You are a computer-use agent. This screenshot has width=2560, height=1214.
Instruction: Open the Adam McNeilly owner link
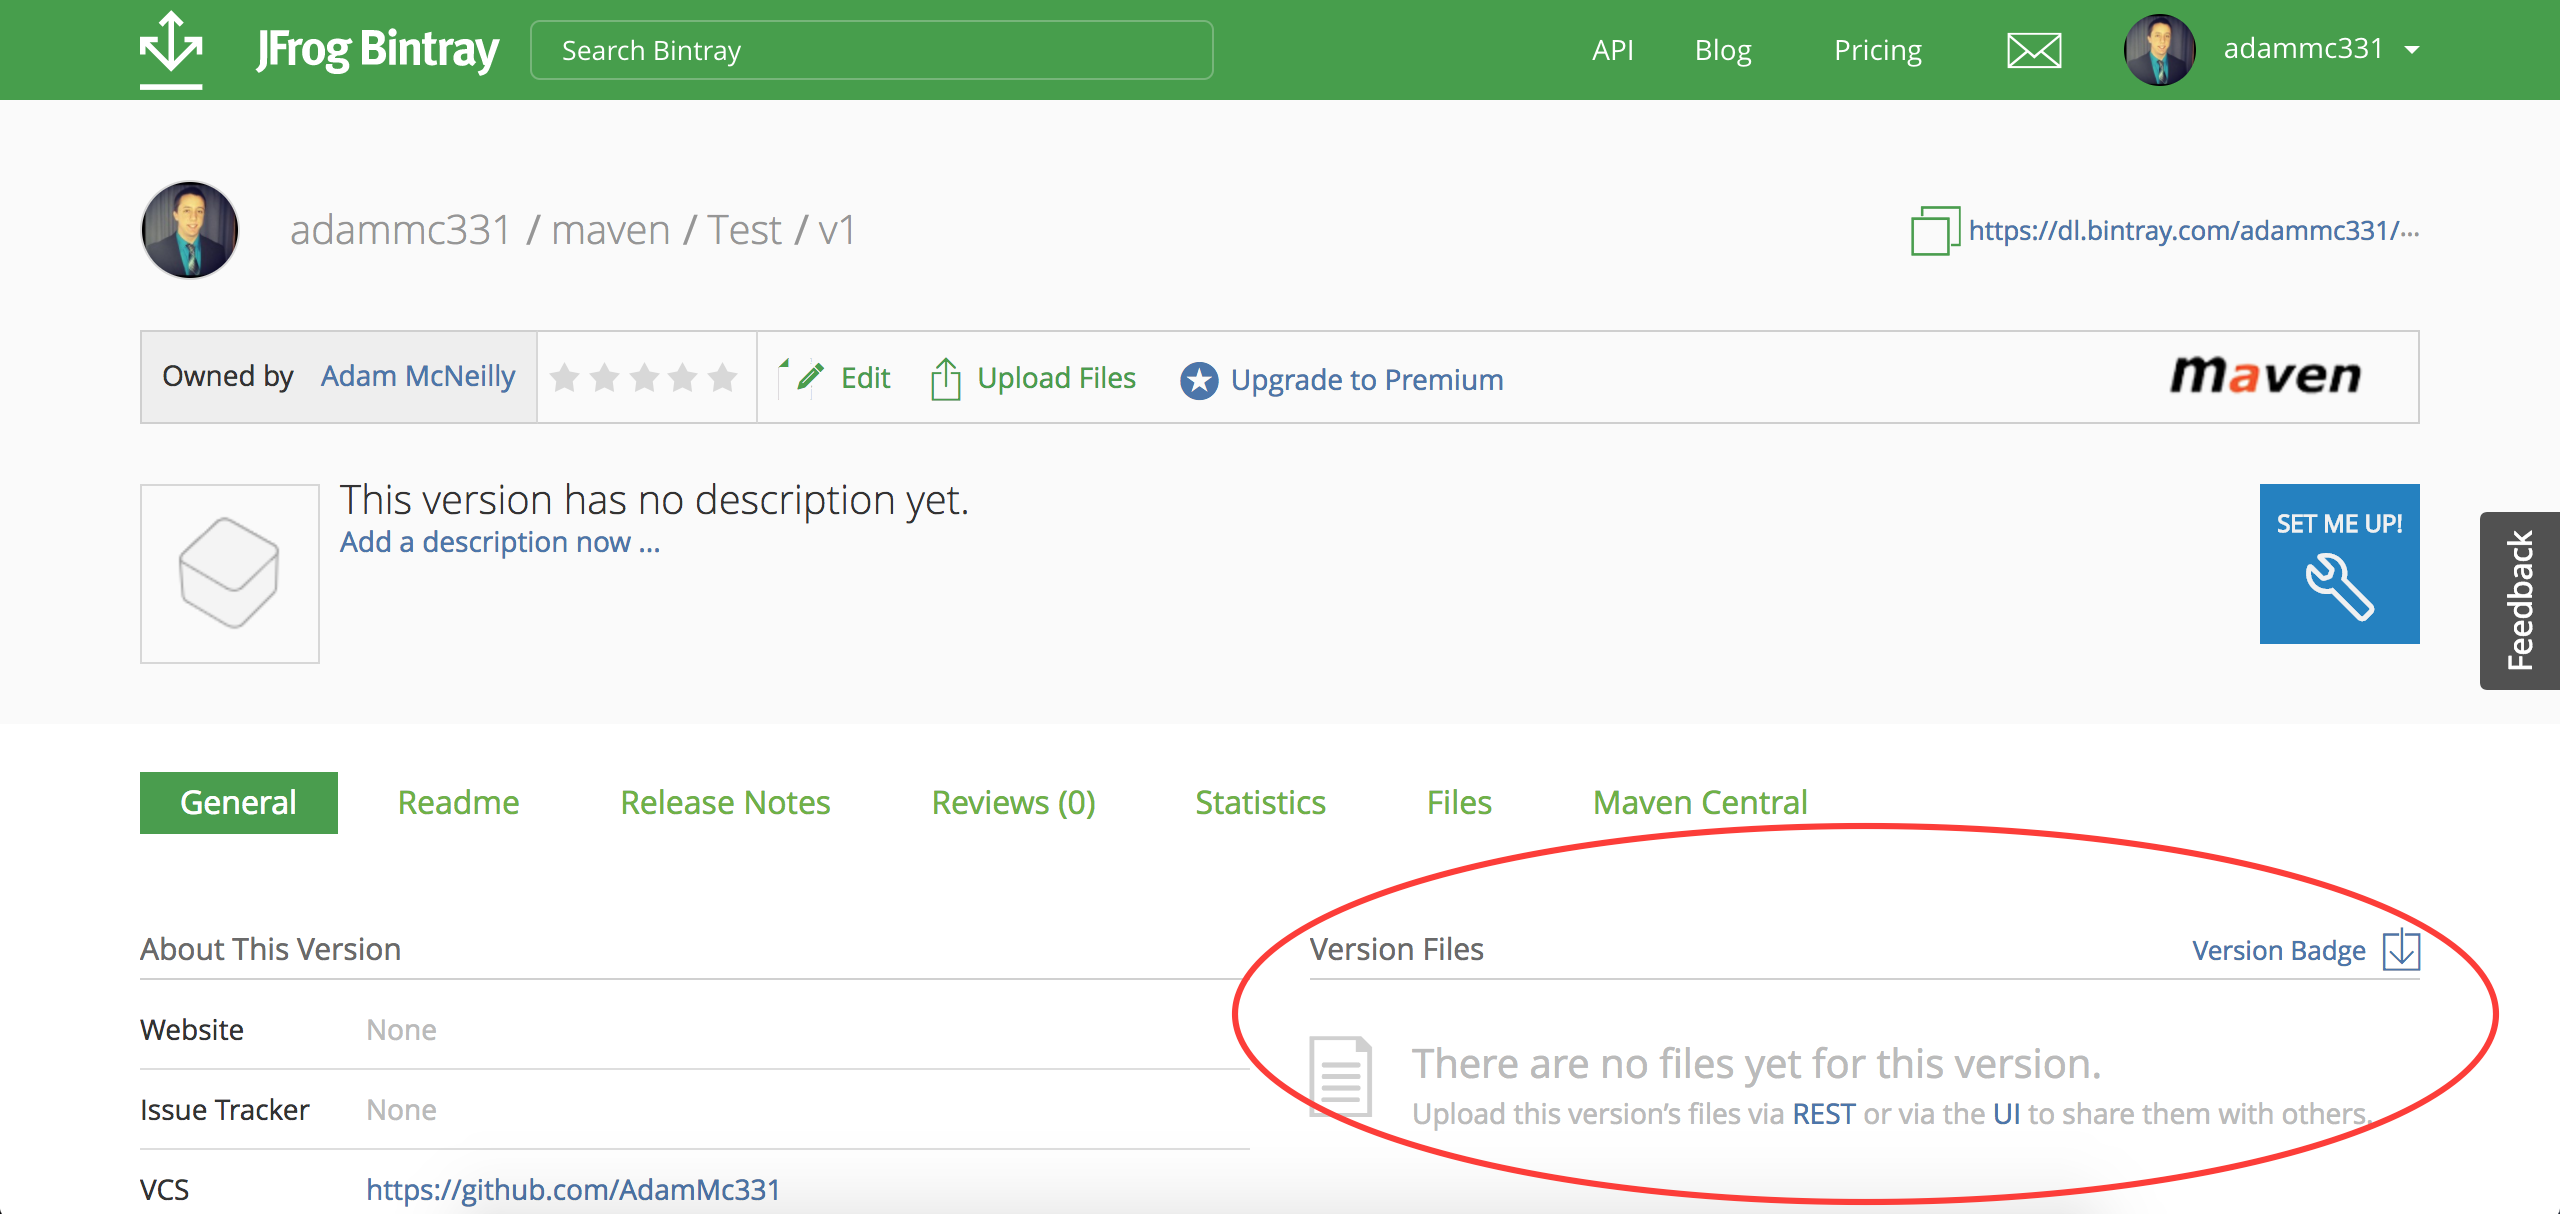pyautogui.click(x=418, y=376)
